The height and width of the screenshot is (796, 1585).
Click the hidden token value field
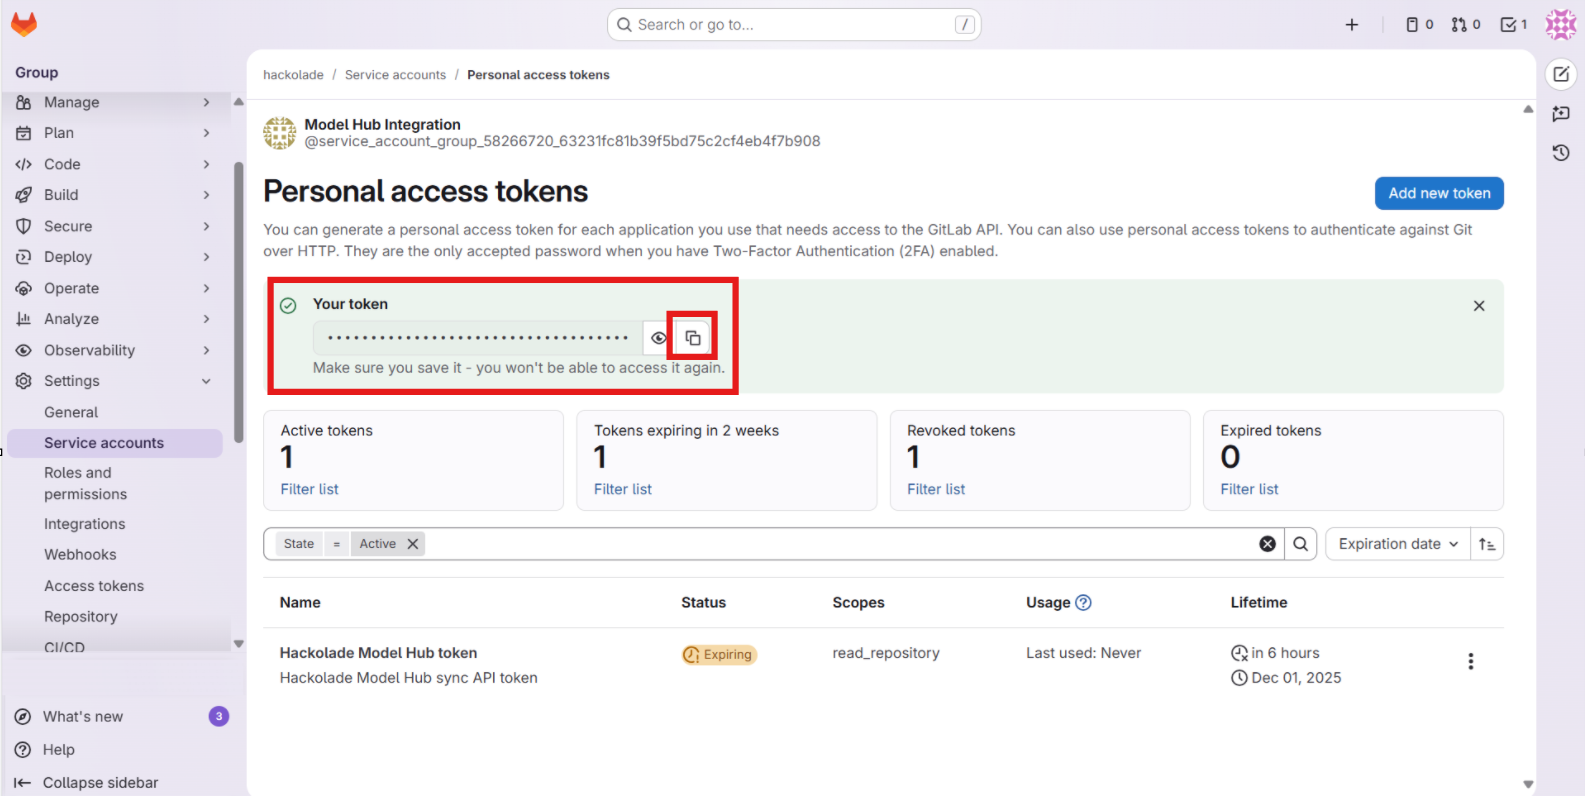coord(478,338)
